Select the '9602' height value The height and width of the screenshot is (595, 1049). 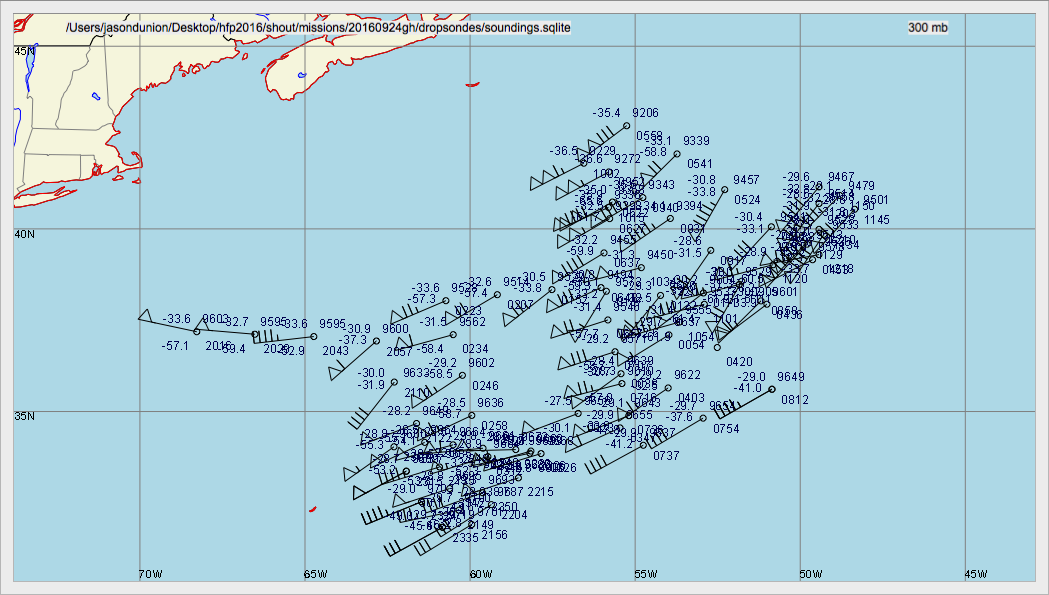point(482,363)
